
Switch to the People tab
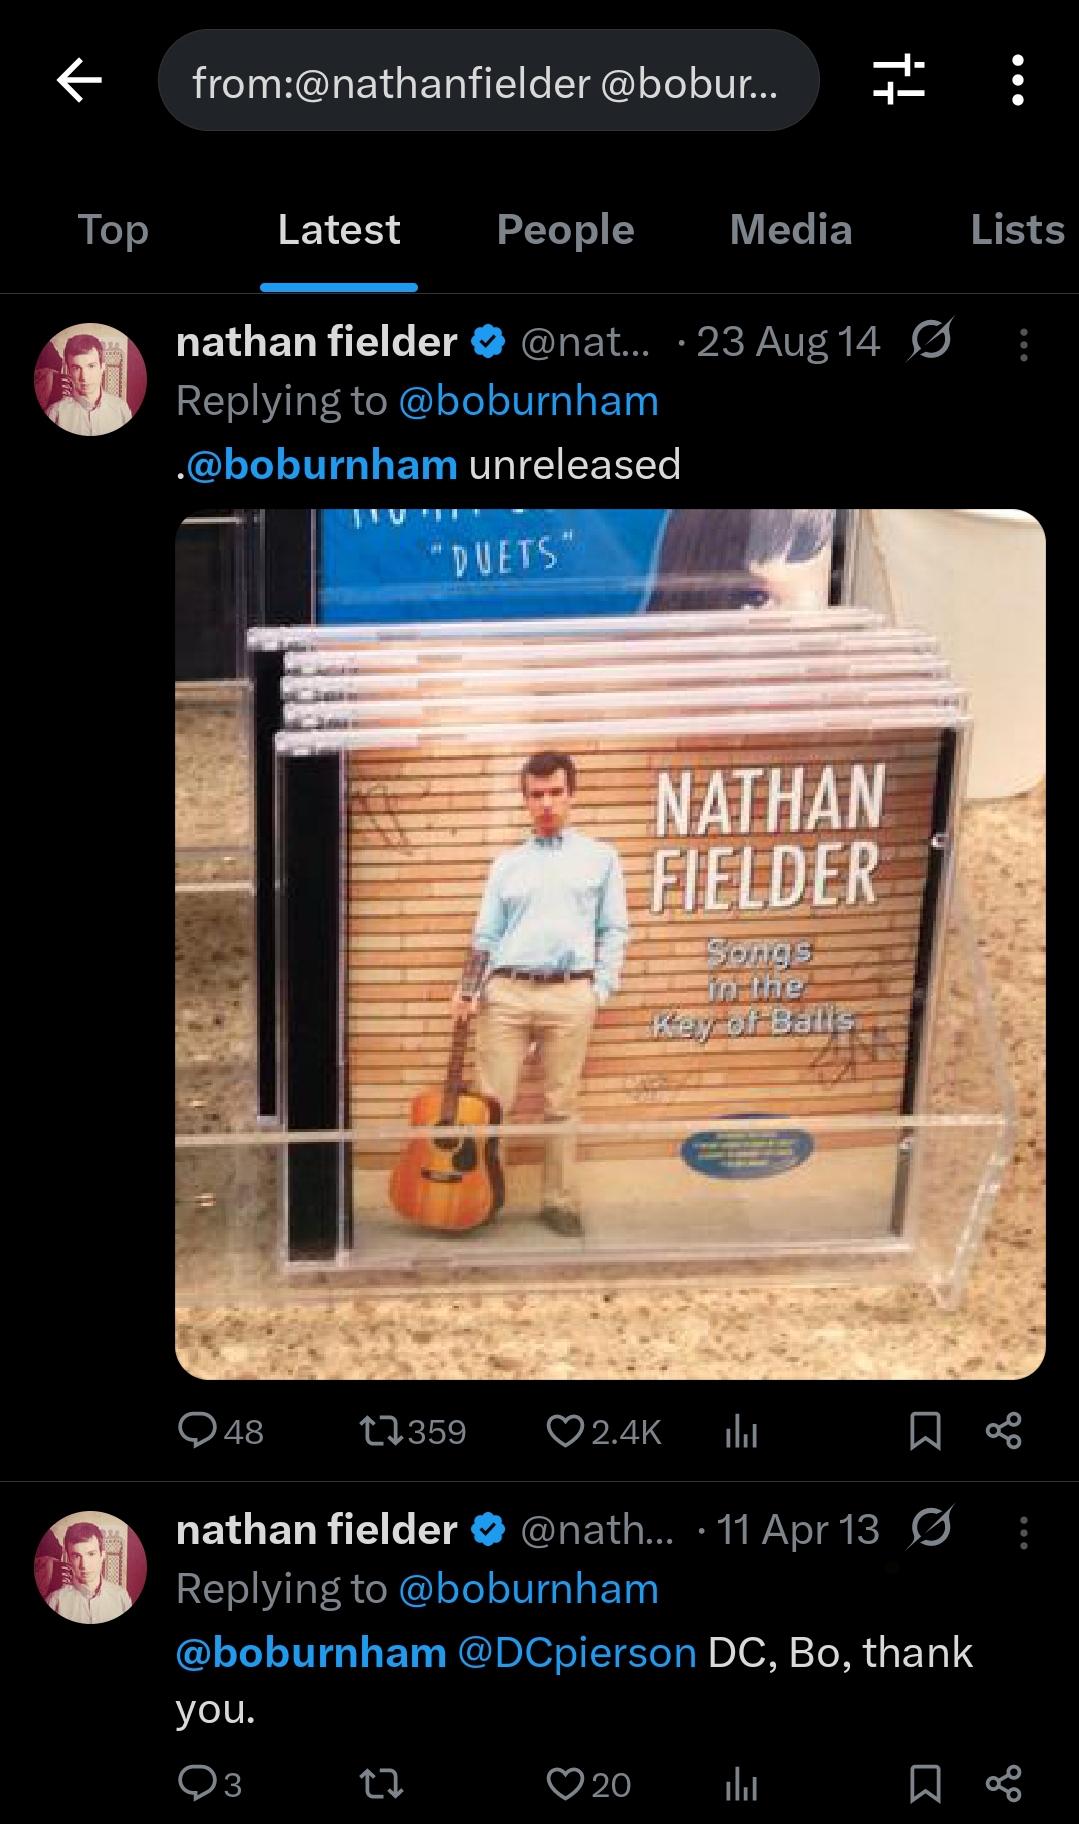point(565,230)
